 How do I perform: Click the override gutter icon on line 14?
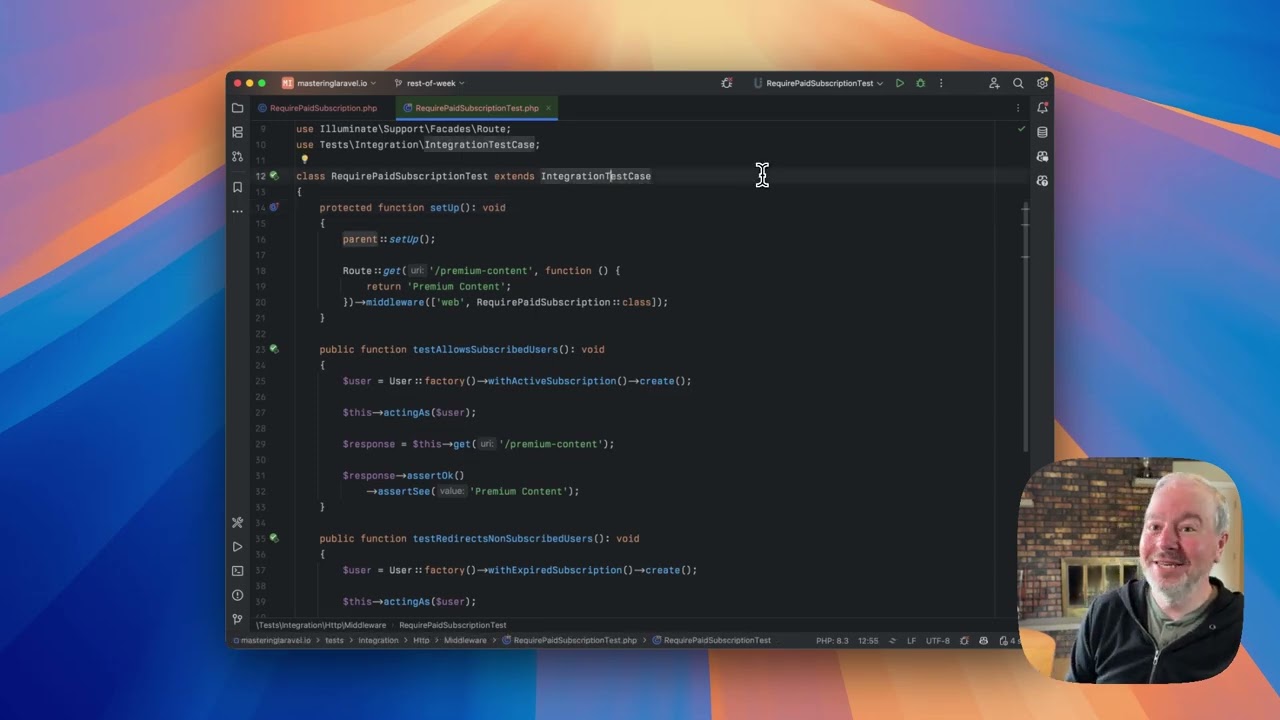pyautogui.click(x=274, y=207)
